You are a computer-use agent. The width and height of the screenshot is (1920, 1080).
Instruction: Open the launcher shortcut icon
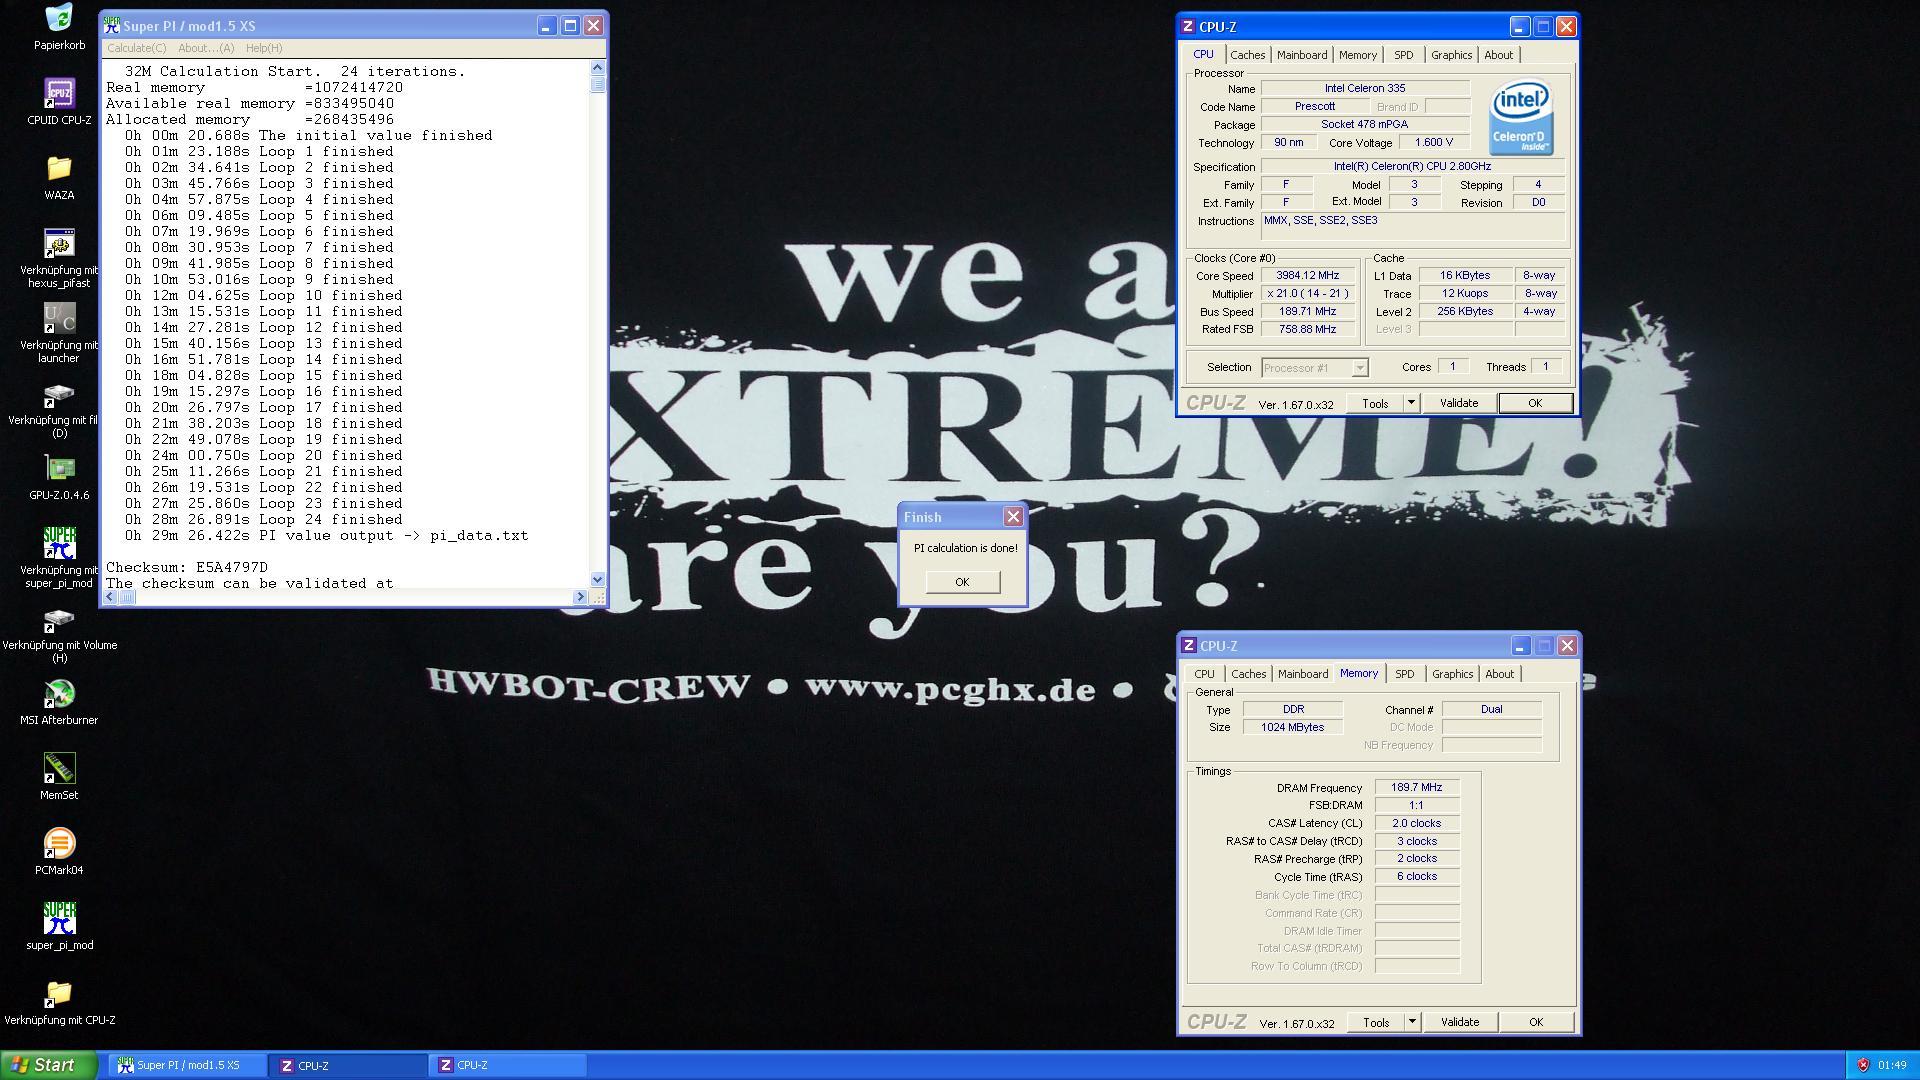click(x=59, y=319)
